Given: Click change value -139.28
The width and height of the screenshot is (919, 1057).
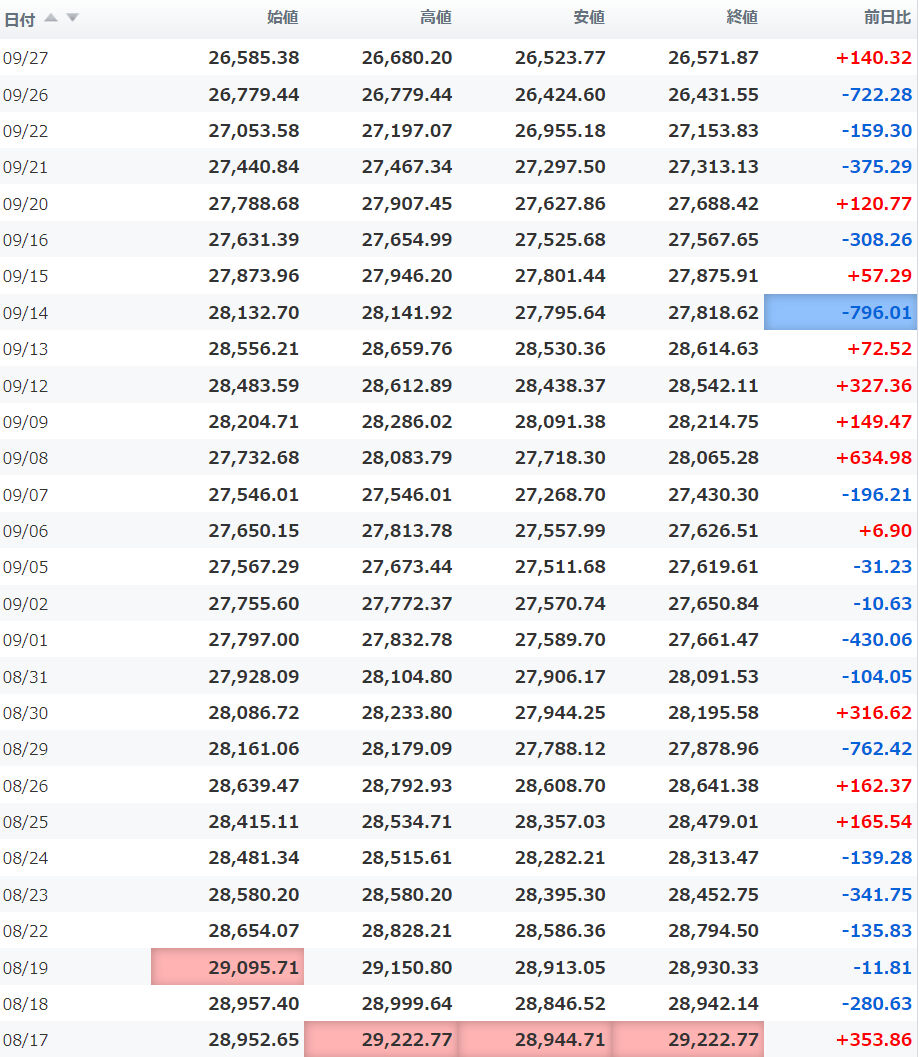Looking at the screenshot, I should [877, 858].
